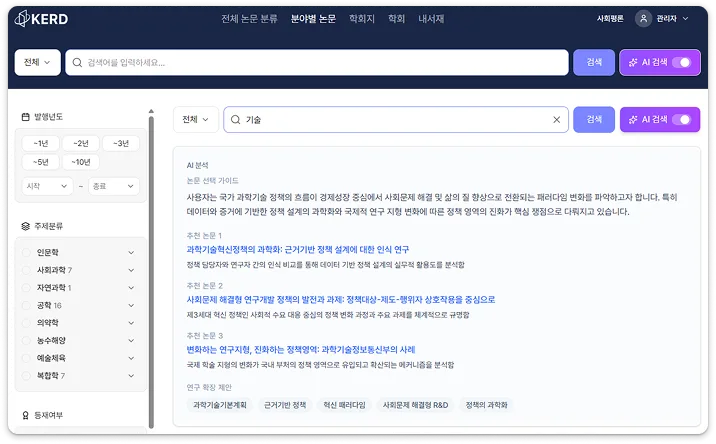Click the 검색 button in header
716x444 pixels.
594,63
